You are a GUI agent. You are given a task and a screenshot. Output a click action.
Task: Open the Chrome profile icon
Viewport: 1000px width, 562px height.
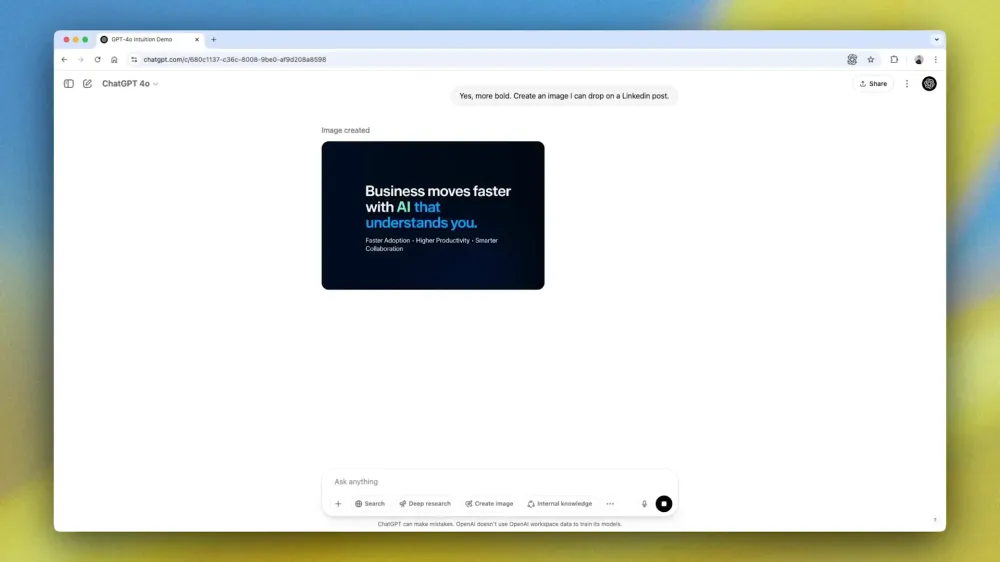point(918,59)
